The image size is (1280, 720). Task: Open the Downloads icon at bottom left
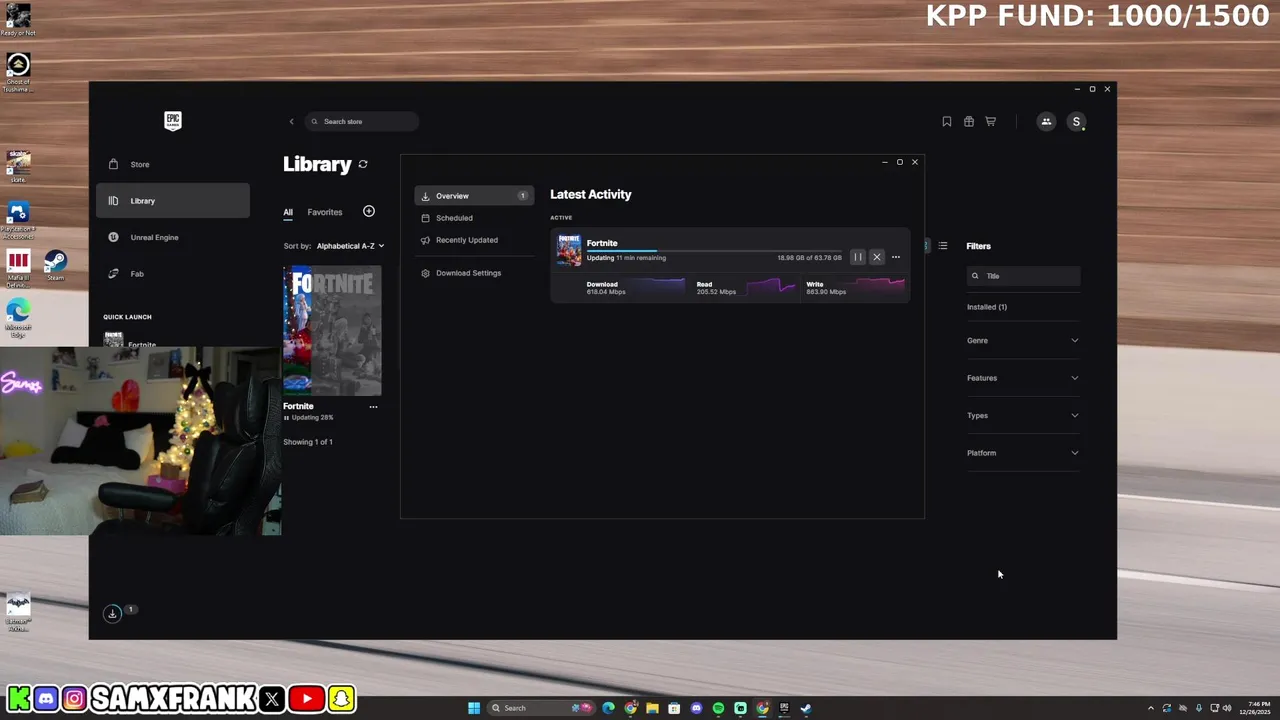tap(113, 613)
